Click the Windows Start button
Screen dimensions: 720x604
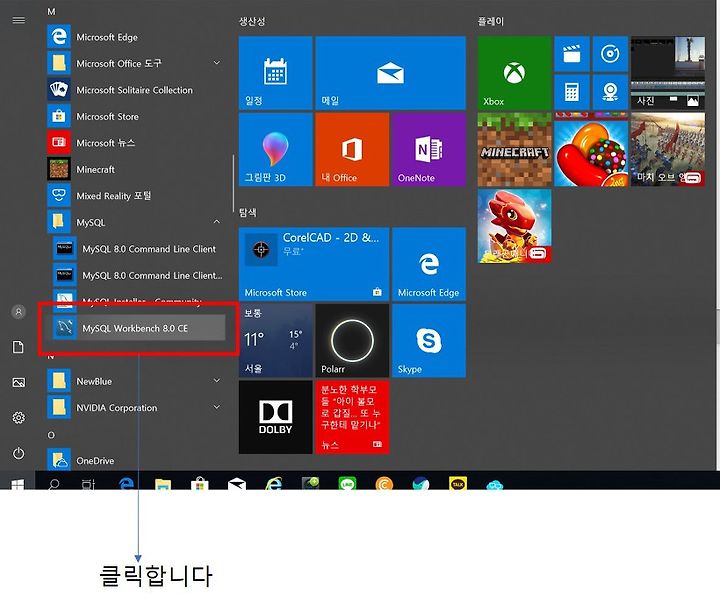coord(17,484)
